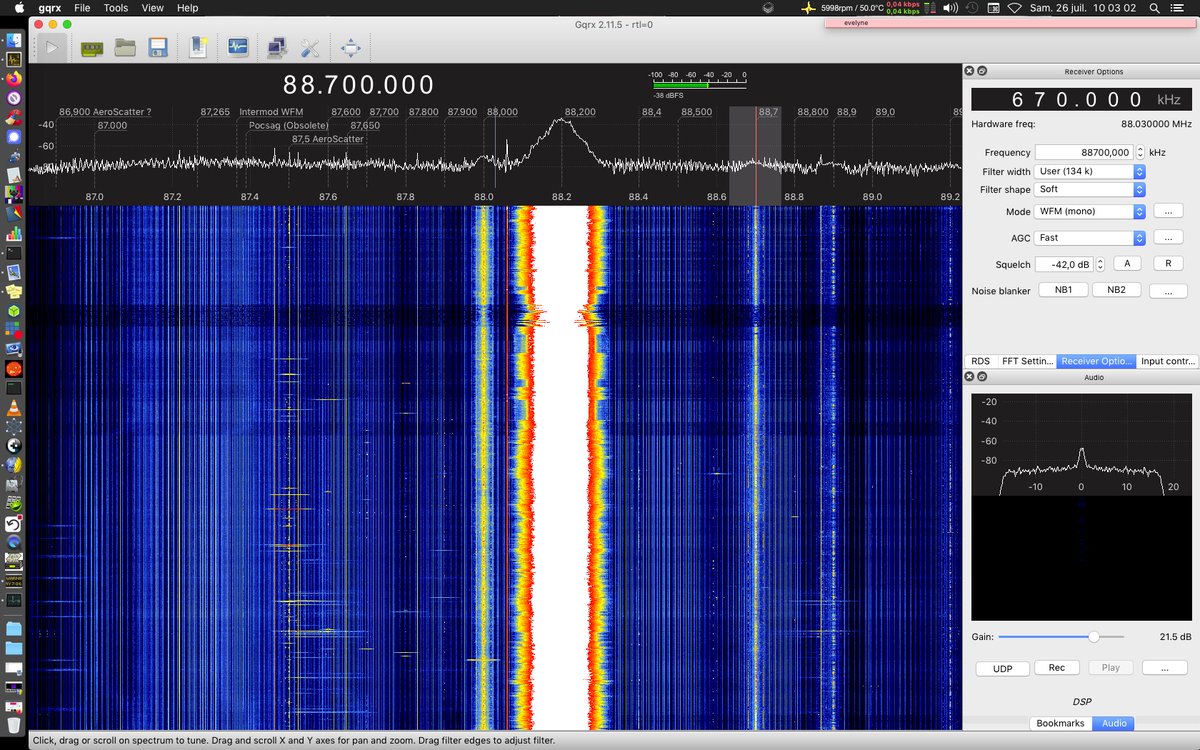Click the 86,900 AeroScatter ? bookmark label
This screenshot has width=1200, height=750.
pyautogui.click(x=105, y=112)
